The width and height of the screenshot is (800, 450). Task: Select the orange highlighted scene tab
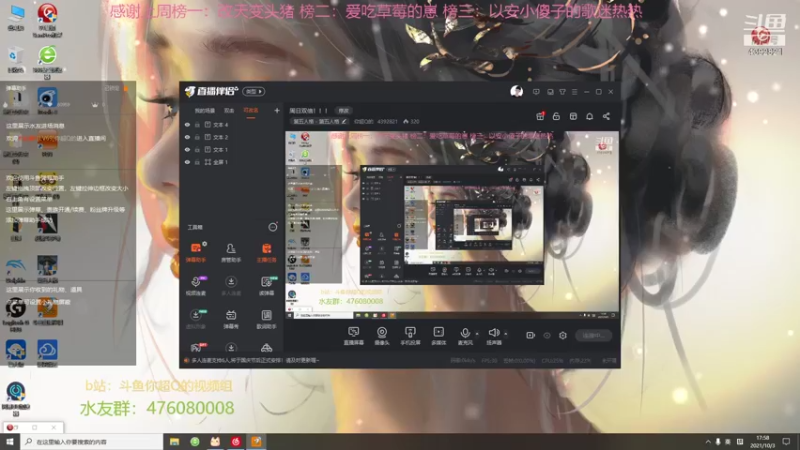click(x=251, y=111)
